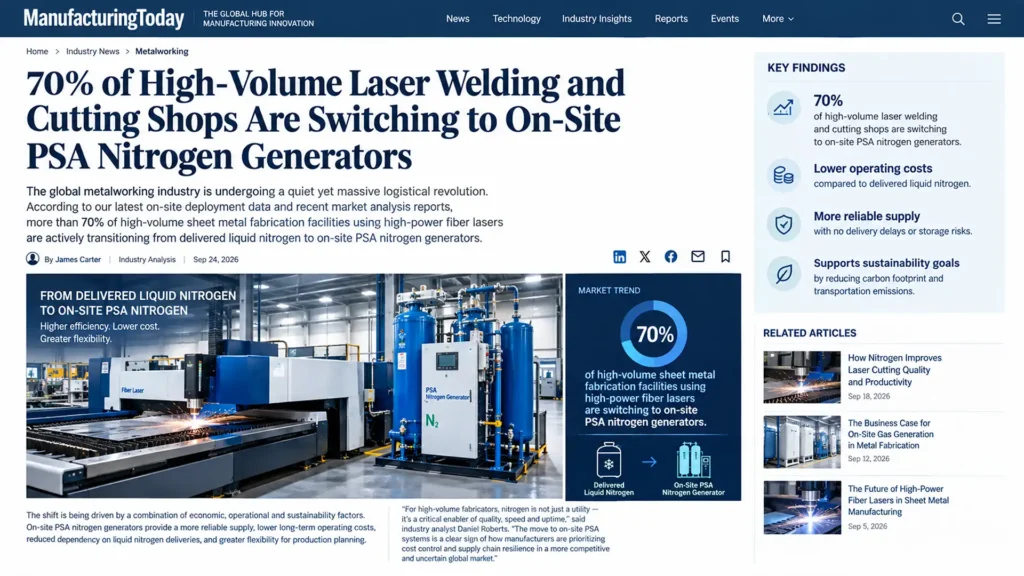Click the Sep 12, 2026 date
This screenshot has height=576, width=1024.
tap(869, 459)
